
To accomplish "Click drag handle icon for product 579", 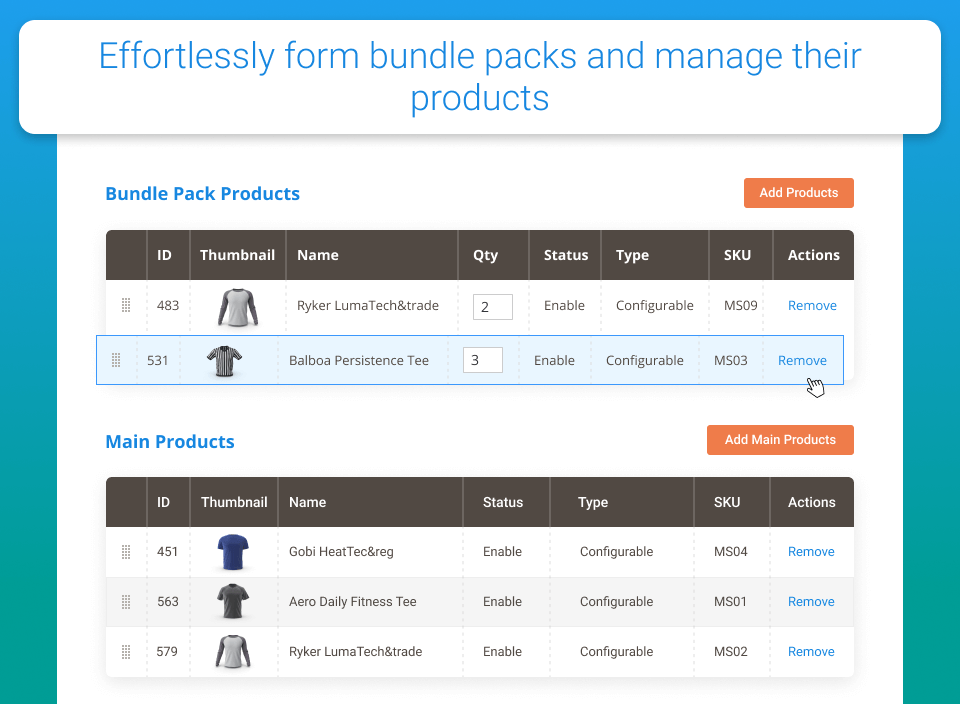I will coord(126,651).
